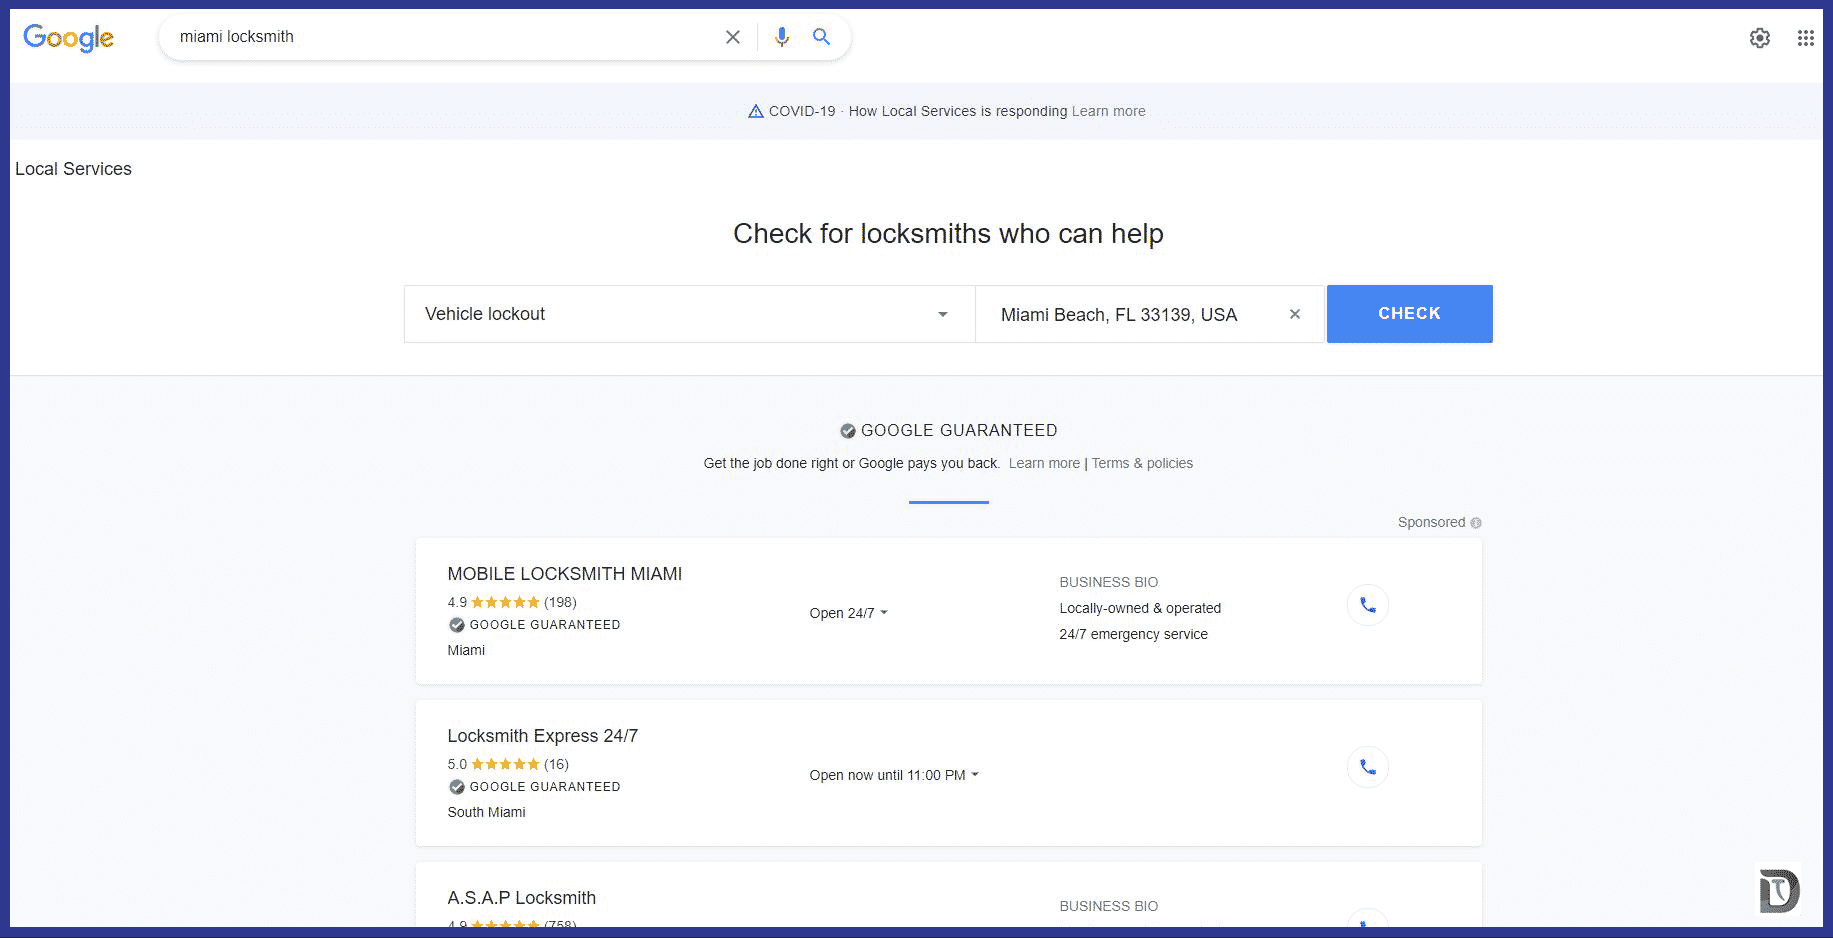Image resolution: width=1833 pixels, height=938 pixels.
Task: Open the COVID-19 Learn more link
Action: tap(1108, 111)
